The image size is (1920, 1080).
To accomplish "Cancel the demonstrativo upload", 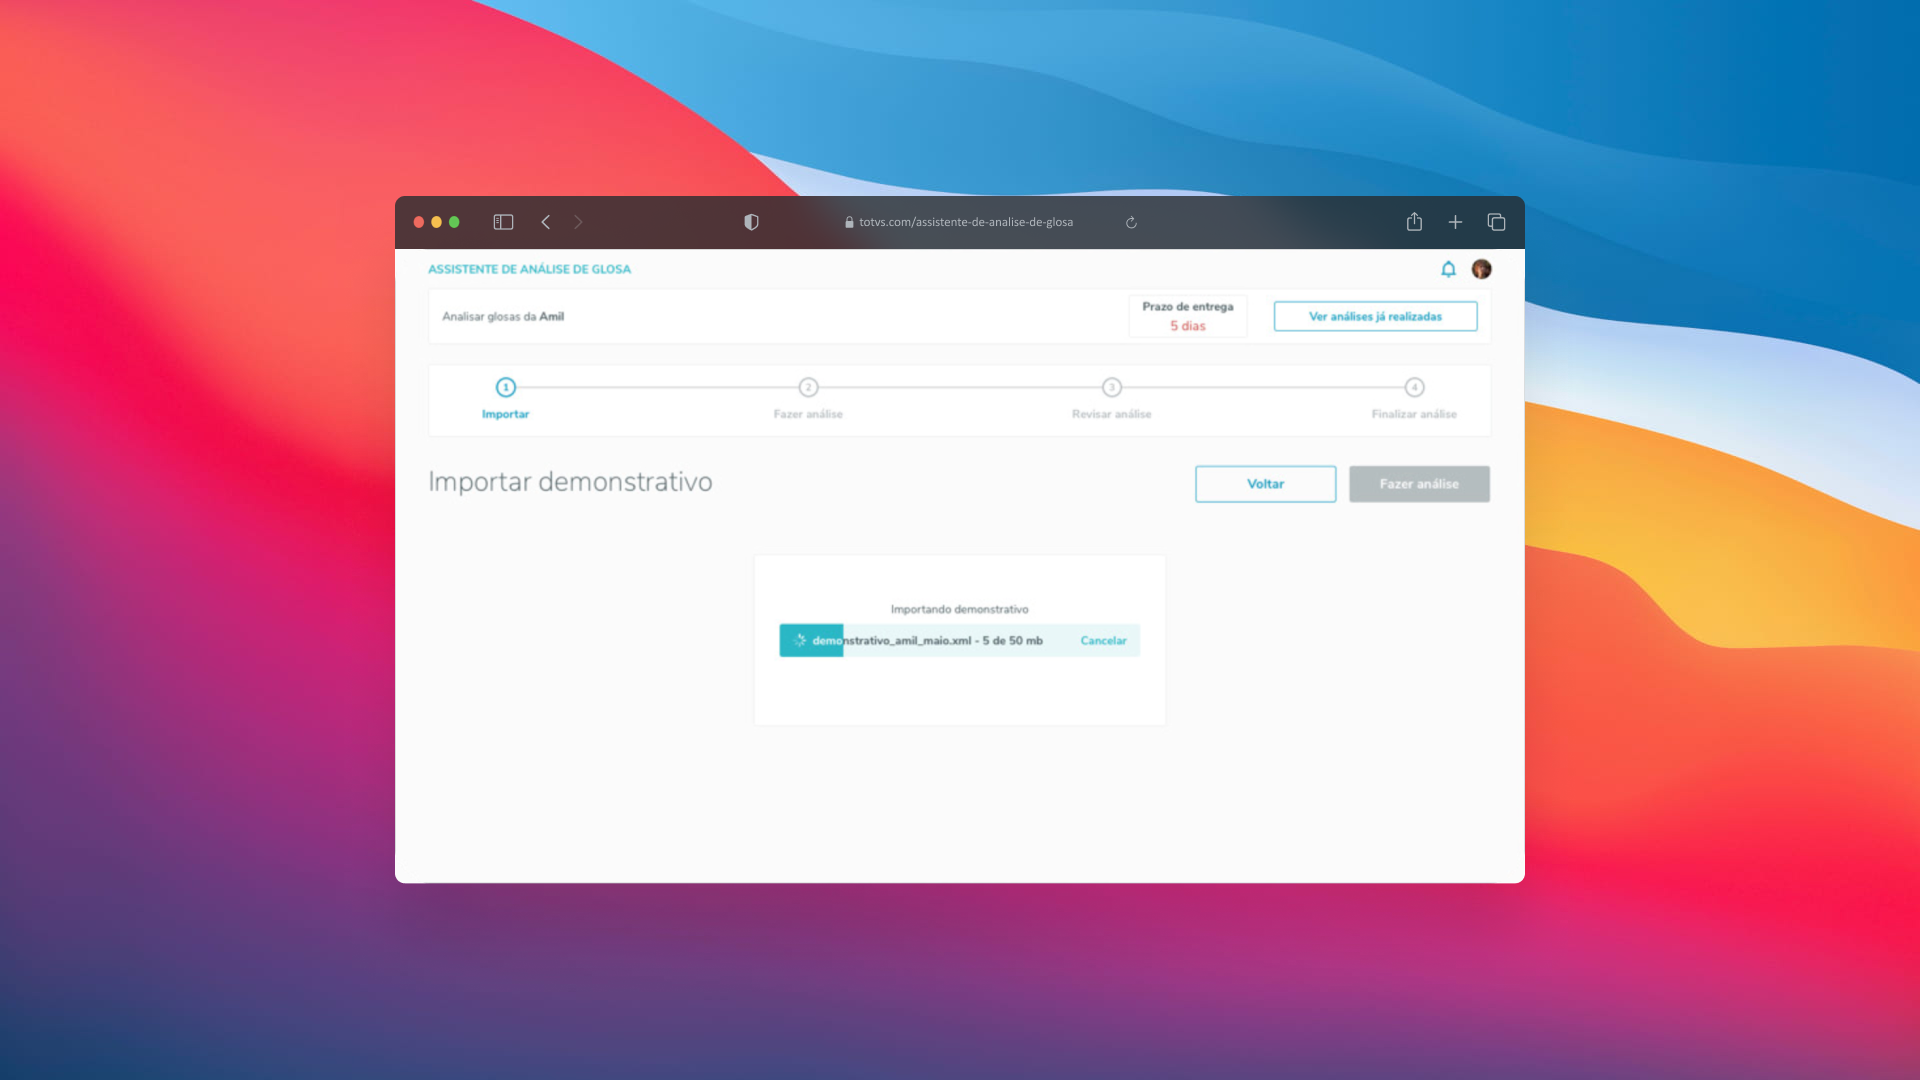I will click(x=1103, y=641).
